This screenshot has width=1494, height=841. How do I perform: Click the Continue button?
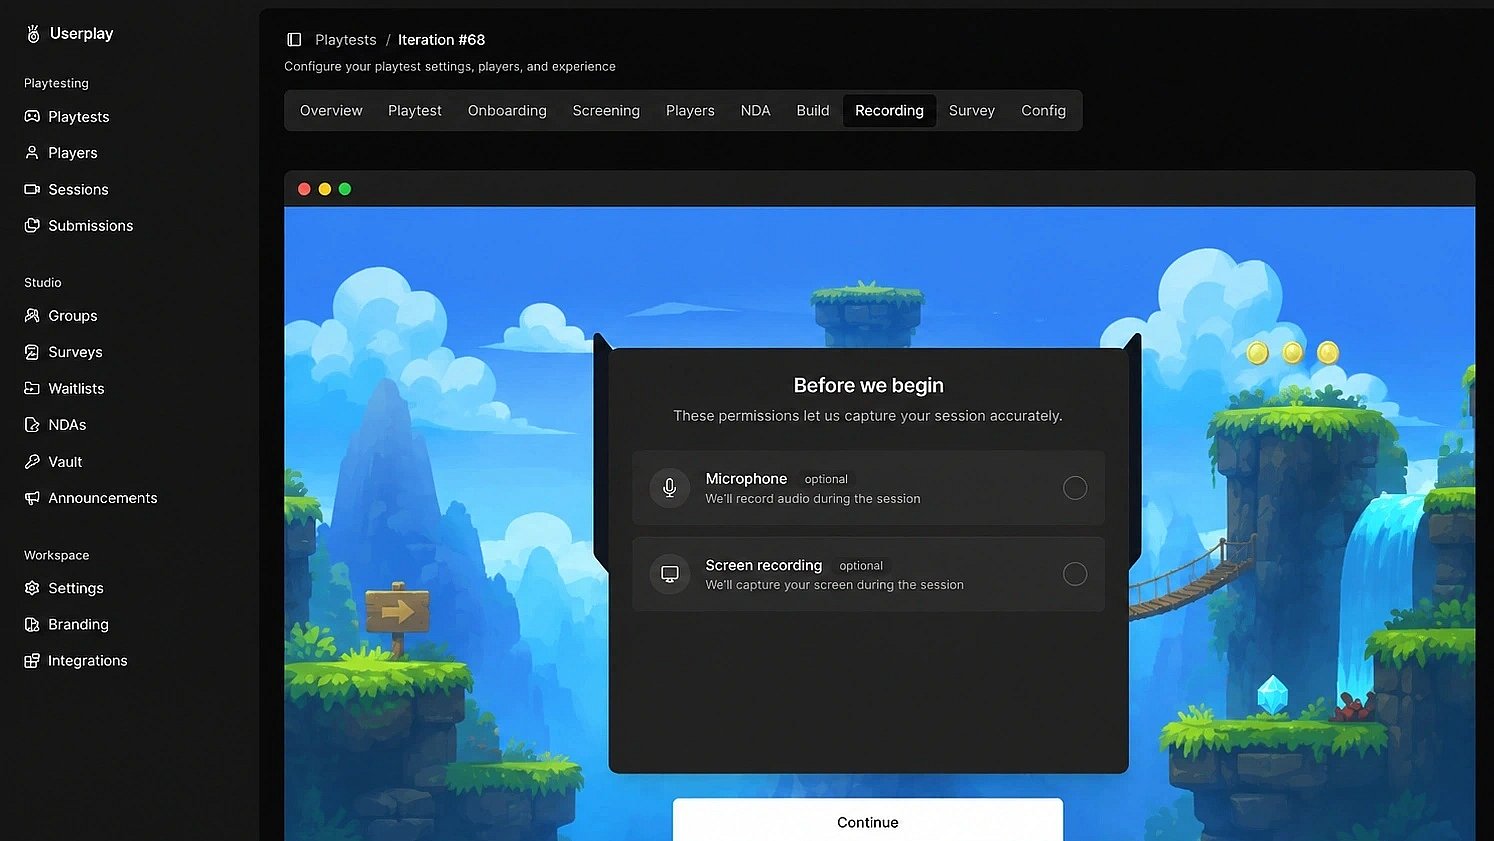(868, 820)
